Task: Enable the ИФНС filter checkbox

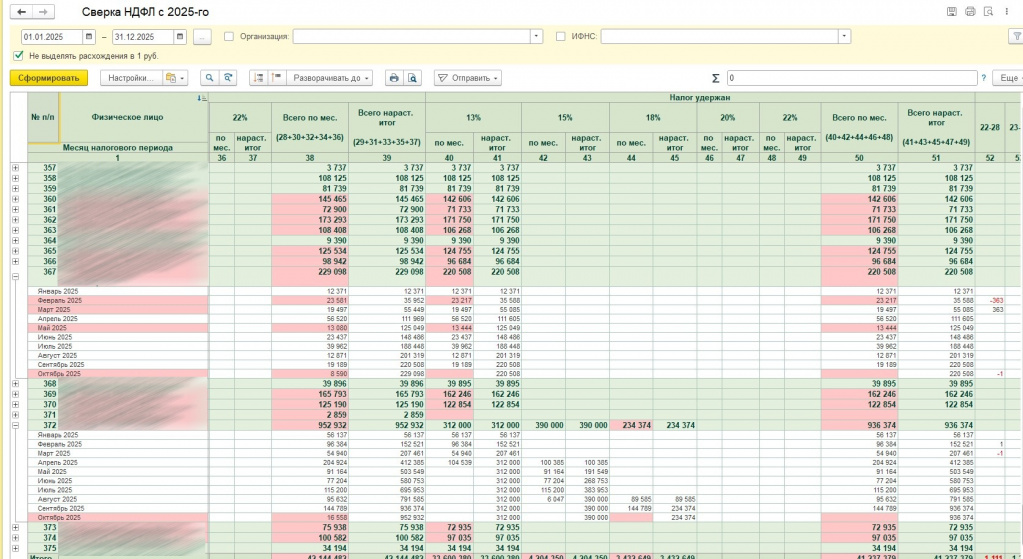Action: (x=560, y=37)
